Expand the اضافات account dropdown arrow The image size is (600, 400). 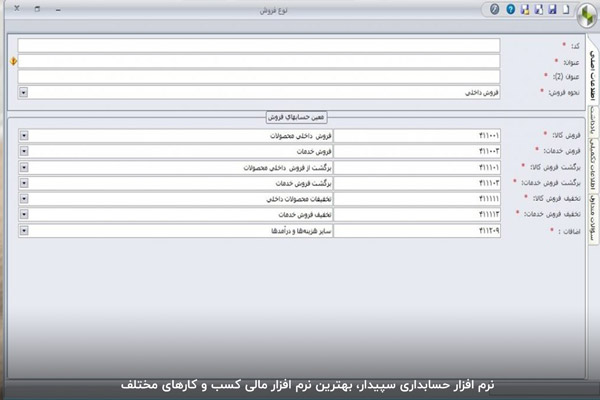click(24, 230)
